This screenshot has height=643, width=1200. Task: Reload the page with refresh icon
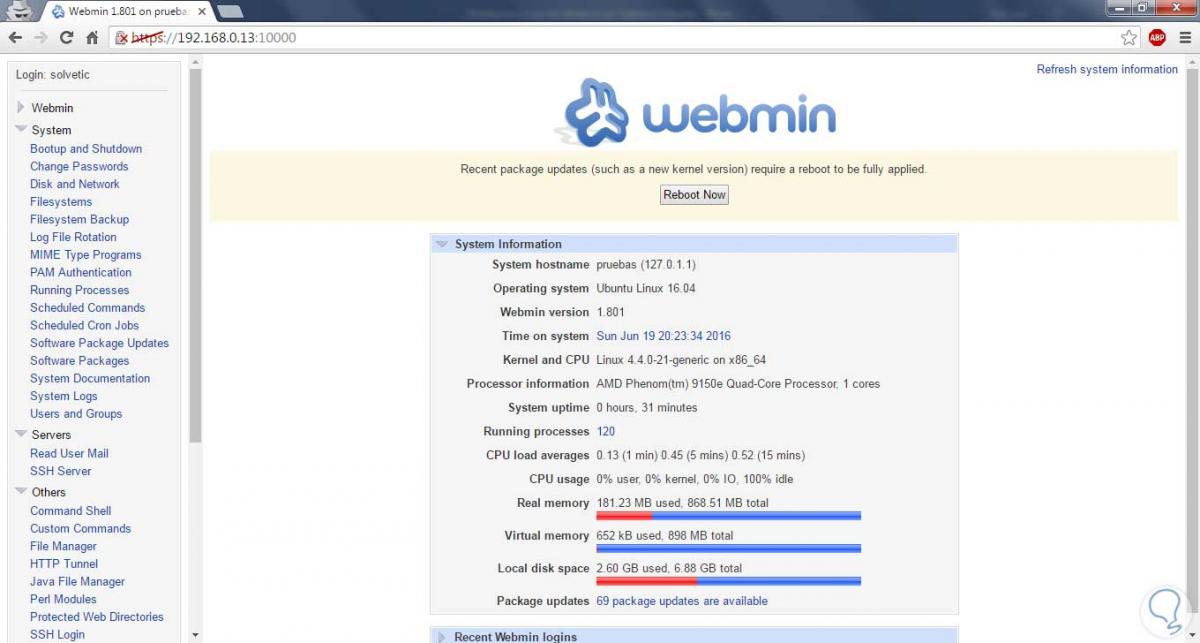(67, 38)
